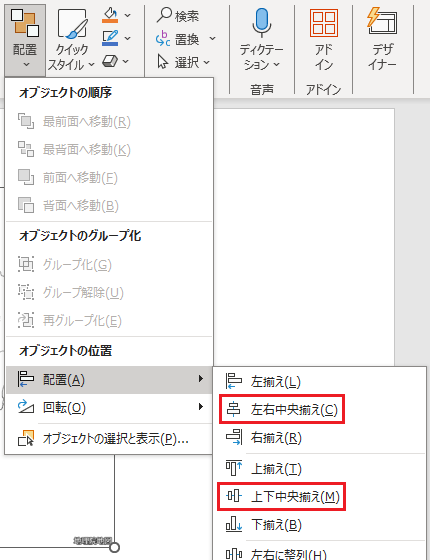Open shape effects icon
Viewport: 430px width, 560px height.
110,61
